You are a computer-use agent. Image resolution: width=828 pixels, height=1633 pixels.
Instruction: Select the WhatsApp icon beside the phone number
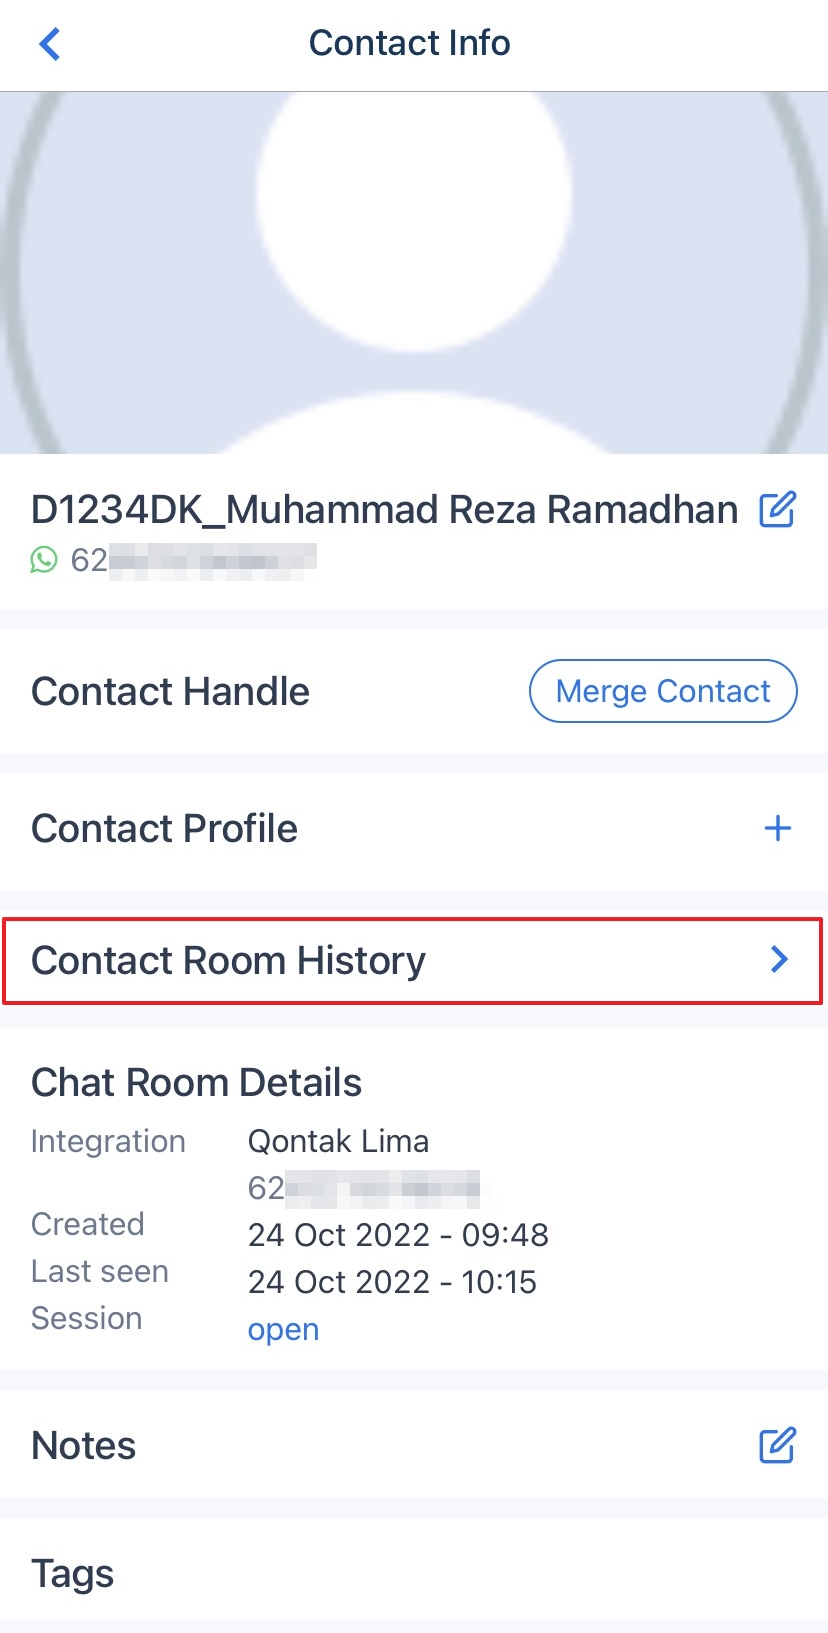click(x=44, y=561)
